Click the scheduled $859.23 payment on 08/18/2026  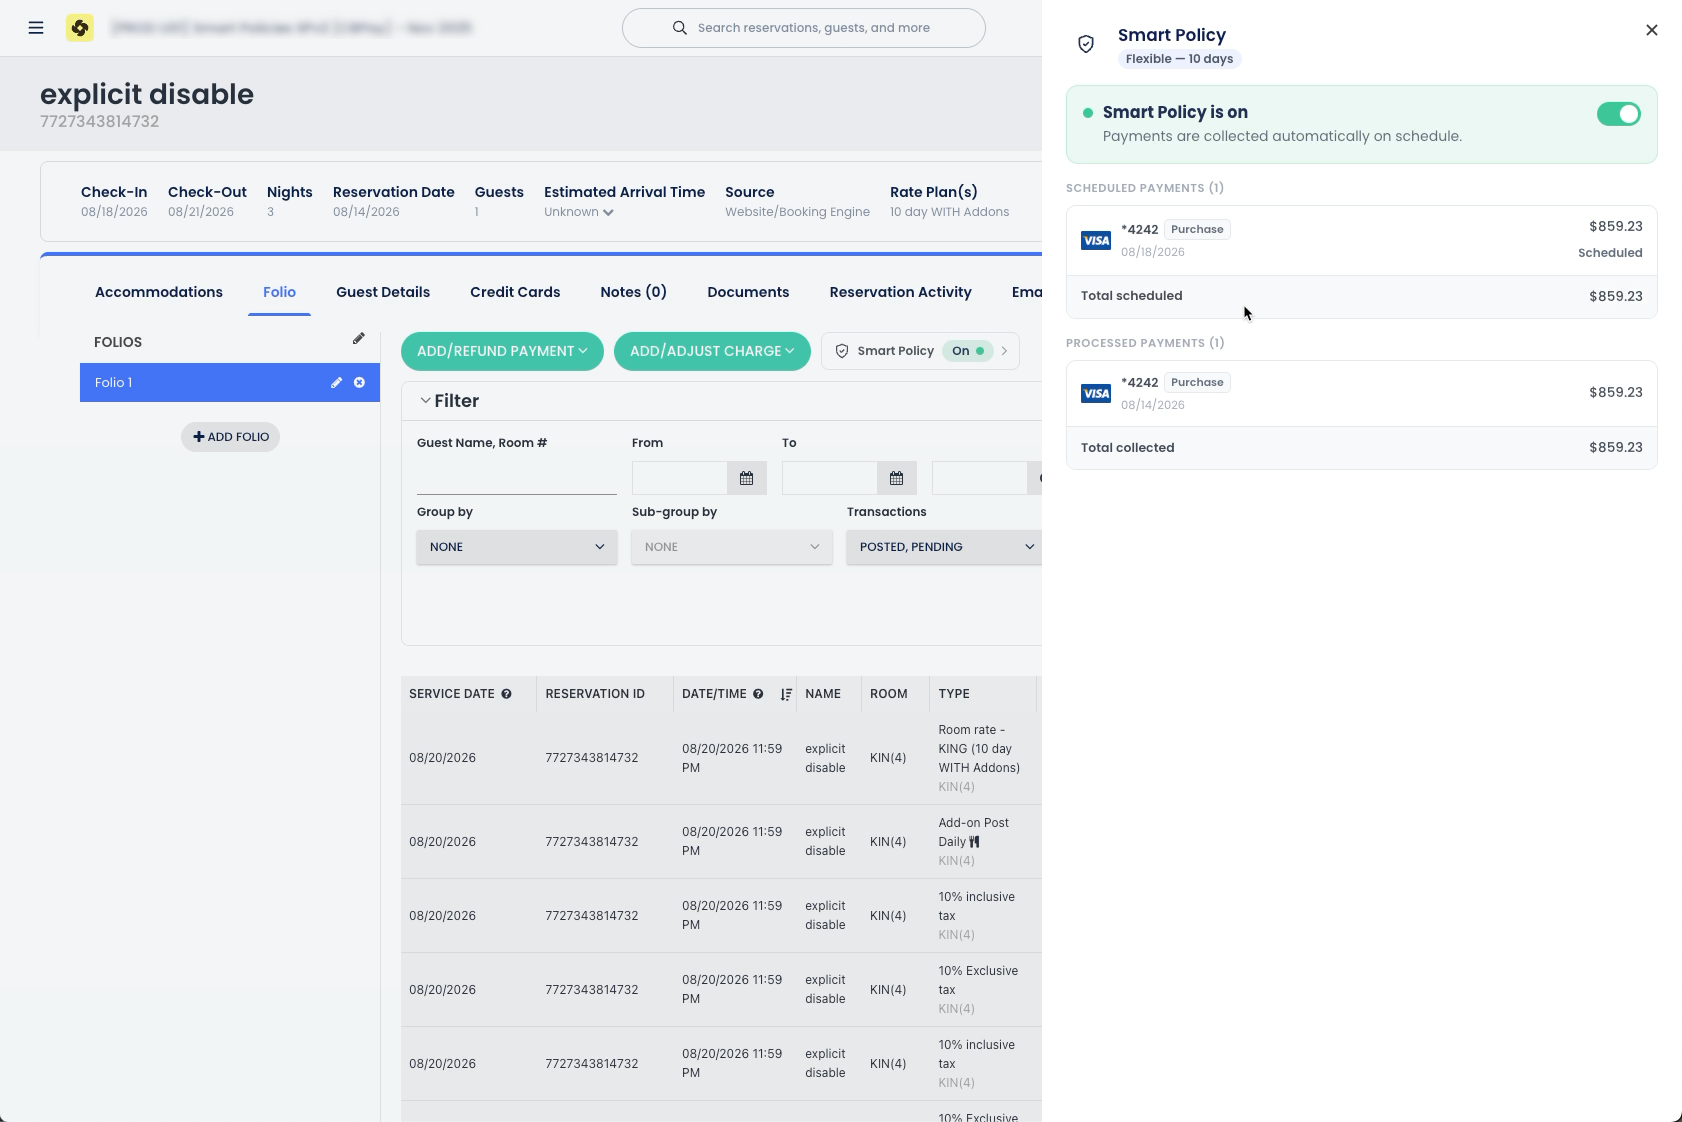1362,240
